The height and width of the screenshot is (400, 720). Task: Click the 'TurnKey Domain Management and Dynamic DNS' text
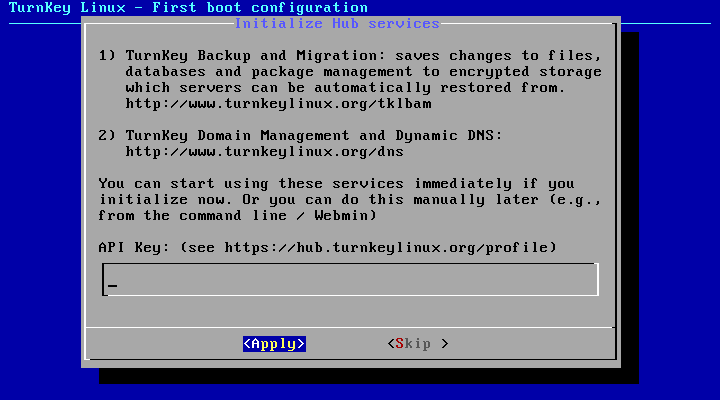(309, 135)
